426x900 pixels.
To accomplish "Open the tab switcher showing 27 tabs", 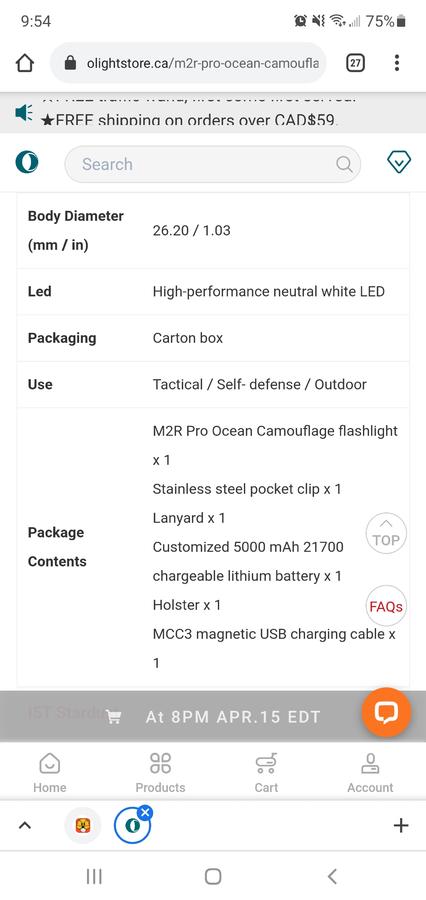I will click(x=355, y=63).
